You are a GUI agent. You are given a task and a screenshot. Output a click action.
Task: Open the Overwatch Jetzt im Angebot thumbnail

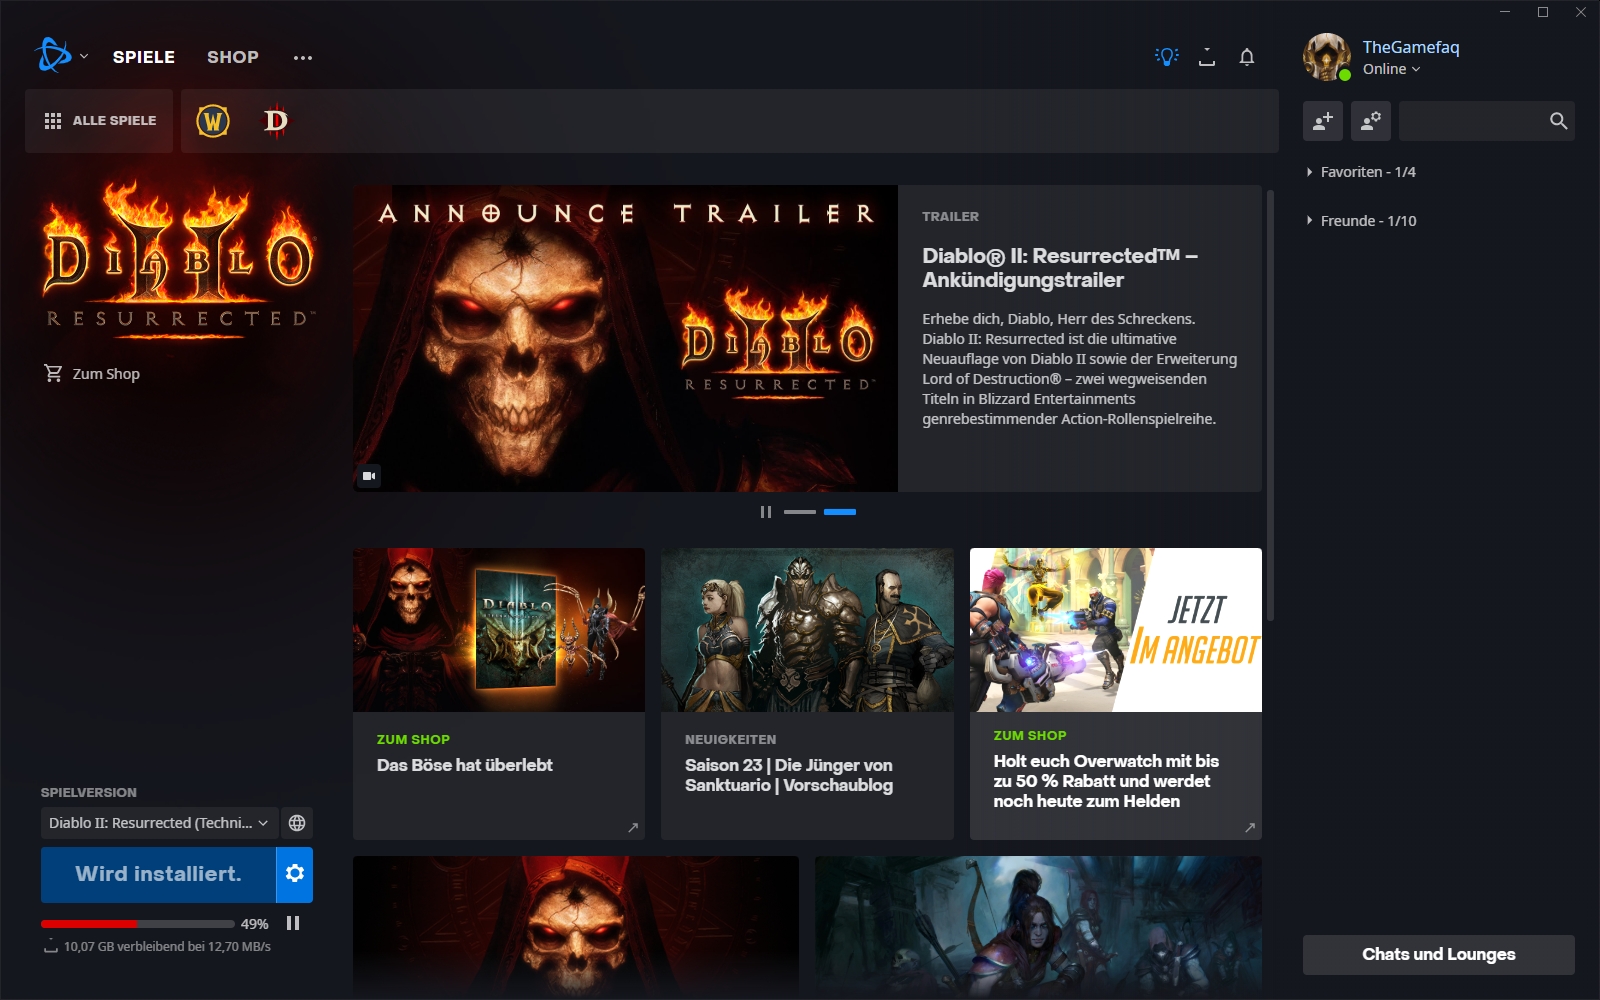click(1116, 630)
